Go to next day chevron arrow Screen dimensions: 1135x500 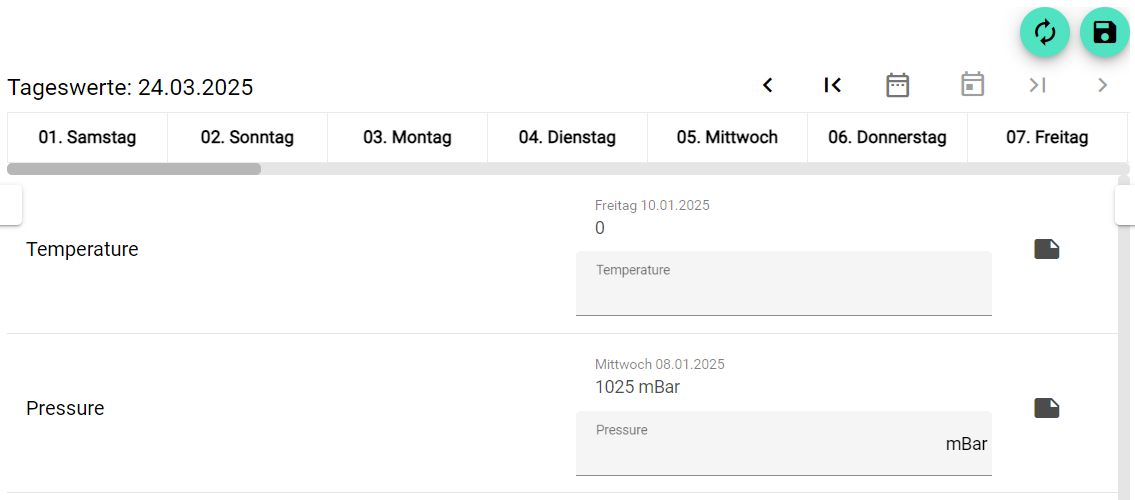click(1103, 86)
